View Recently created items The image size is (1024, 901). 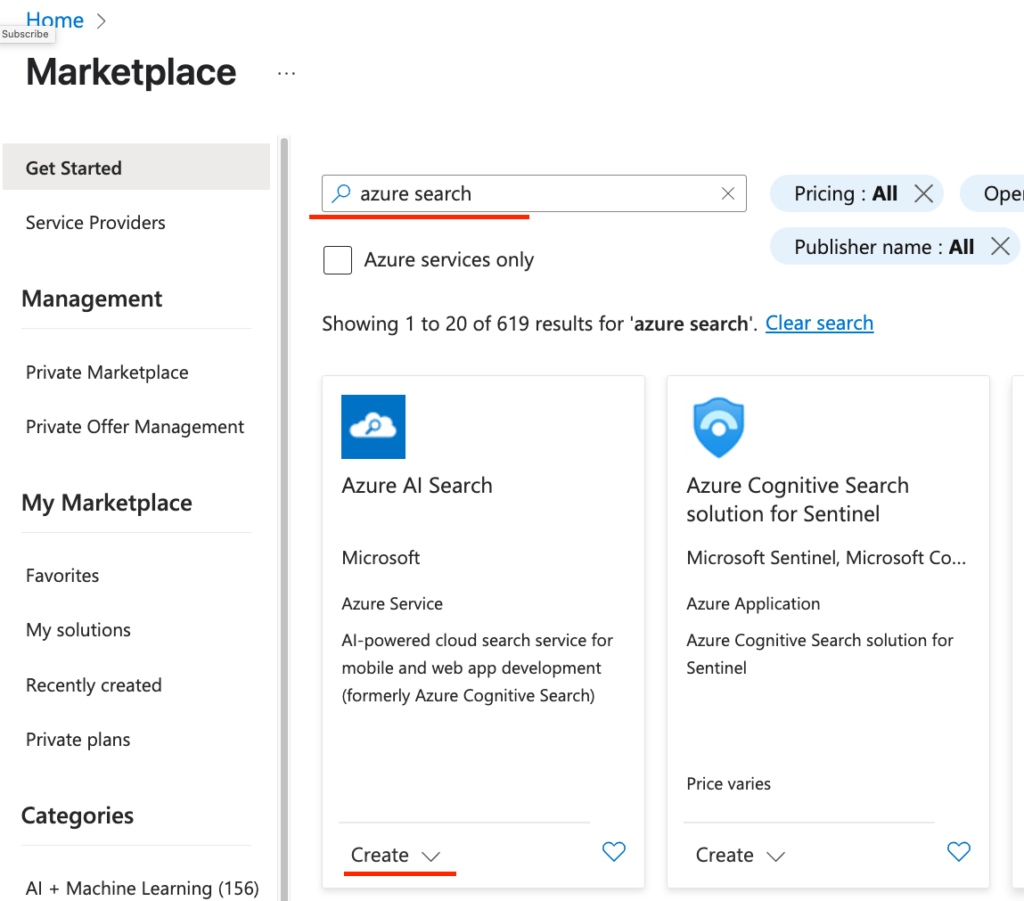pyautogui.click(x=93, y=685)
